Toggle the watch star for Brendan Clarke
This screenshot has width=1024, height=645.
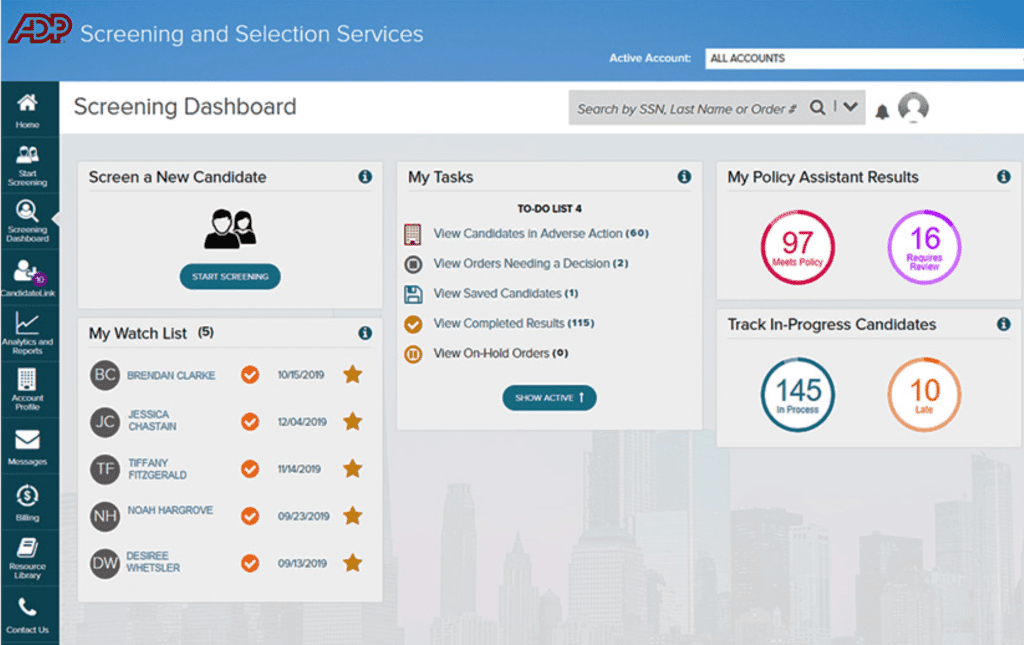click(x=352, y=375)
